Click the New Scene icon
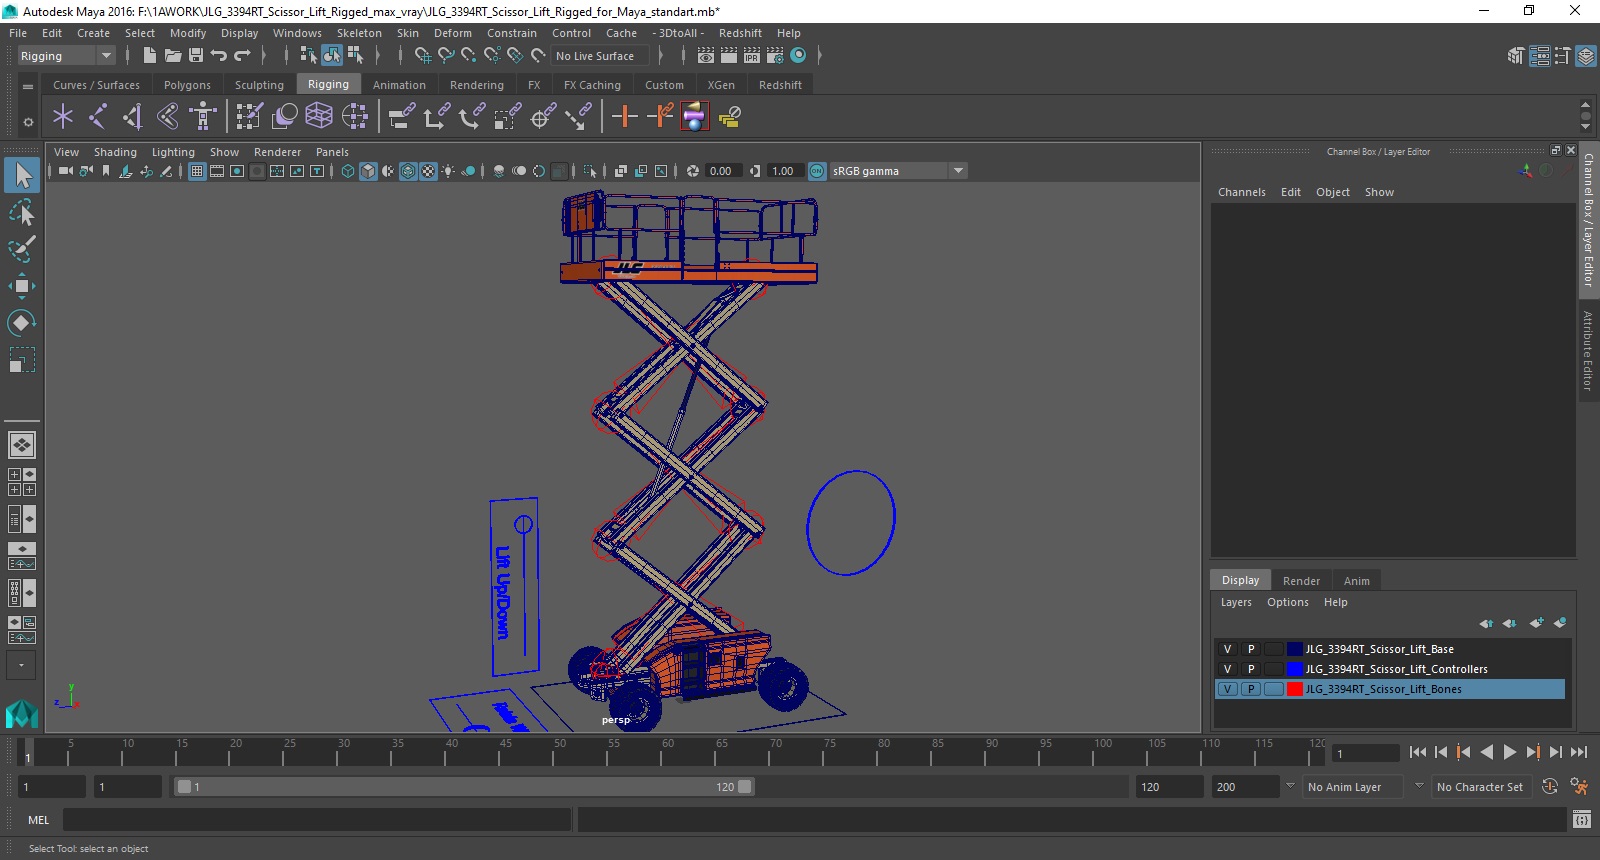 [x=149, y=56]
